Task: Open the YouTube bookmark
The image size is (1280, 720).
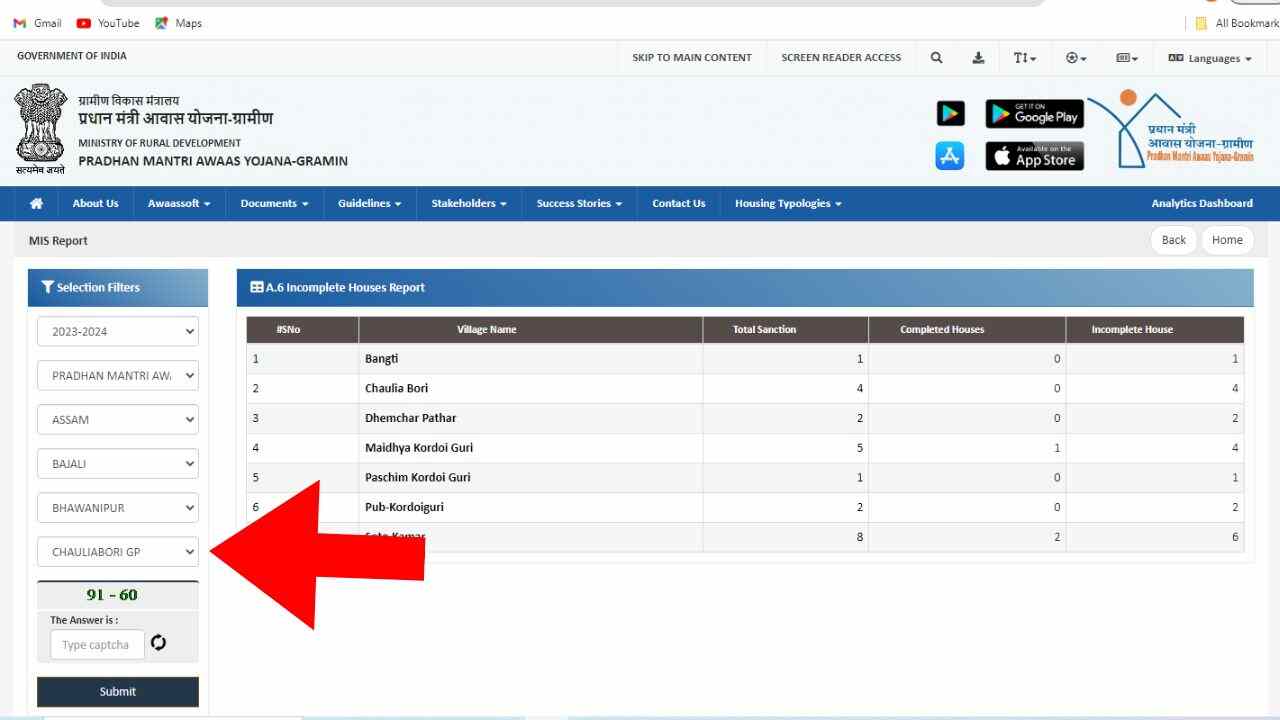Action: point(108,23)
